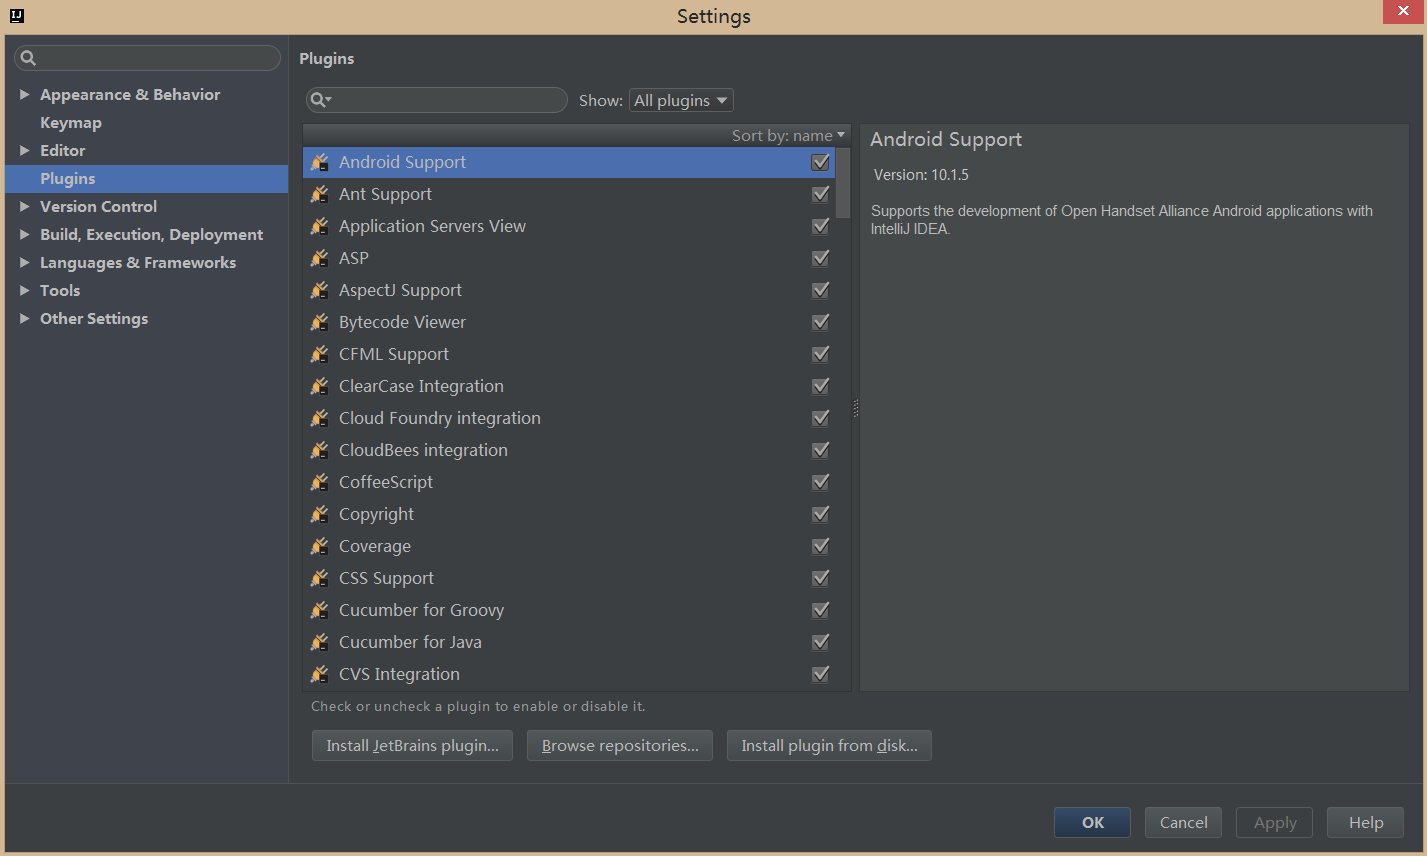
Task: Expand Languages & Frameworks section
Action: click(25, 262)
